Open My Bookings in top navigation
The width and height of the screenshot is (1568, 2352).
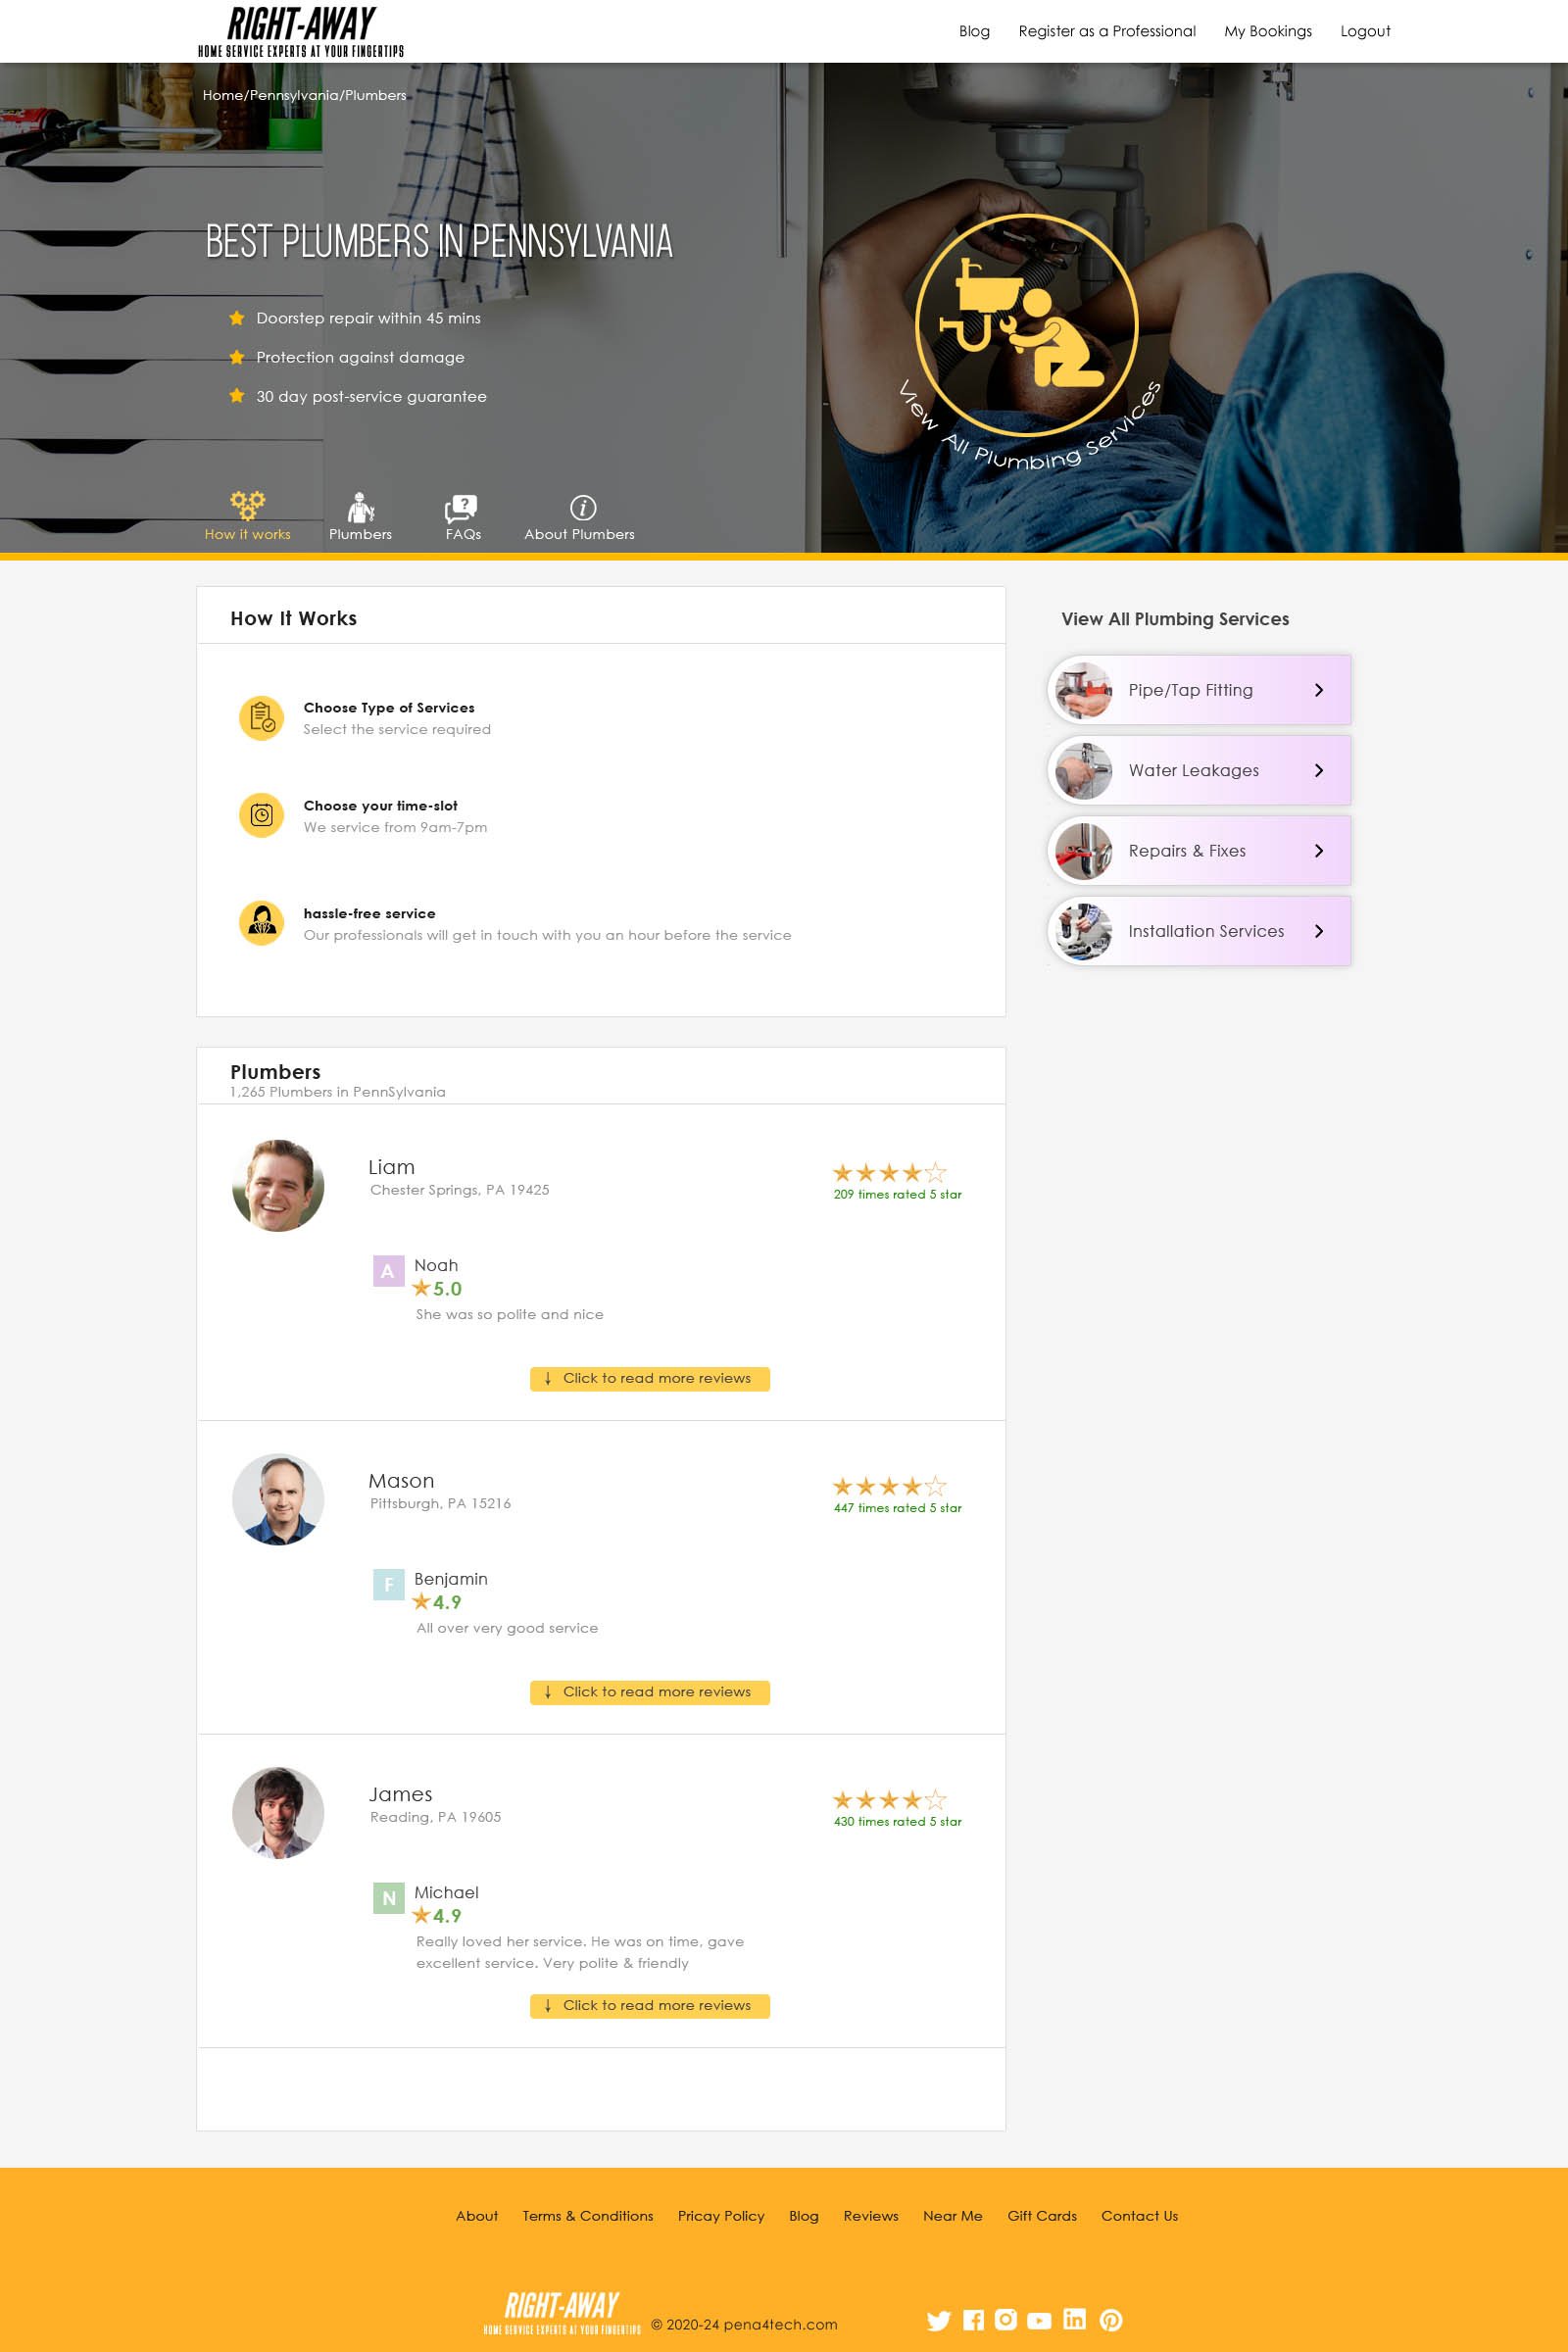[x=1268, y=31]
